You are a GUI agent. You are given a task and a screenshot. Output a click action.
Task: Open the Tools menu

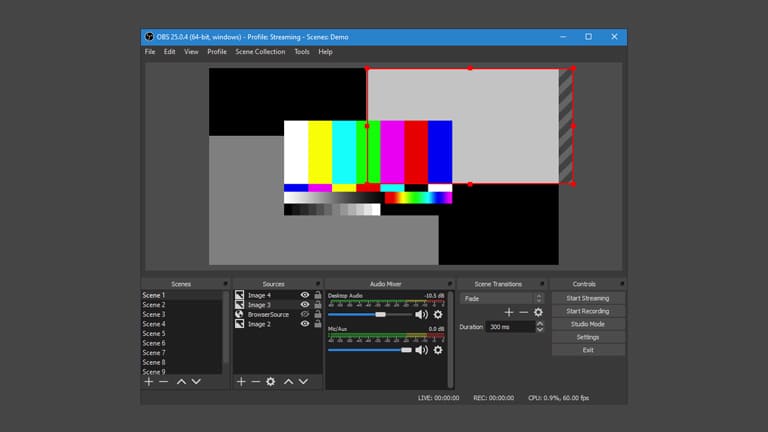coord(302,51)
